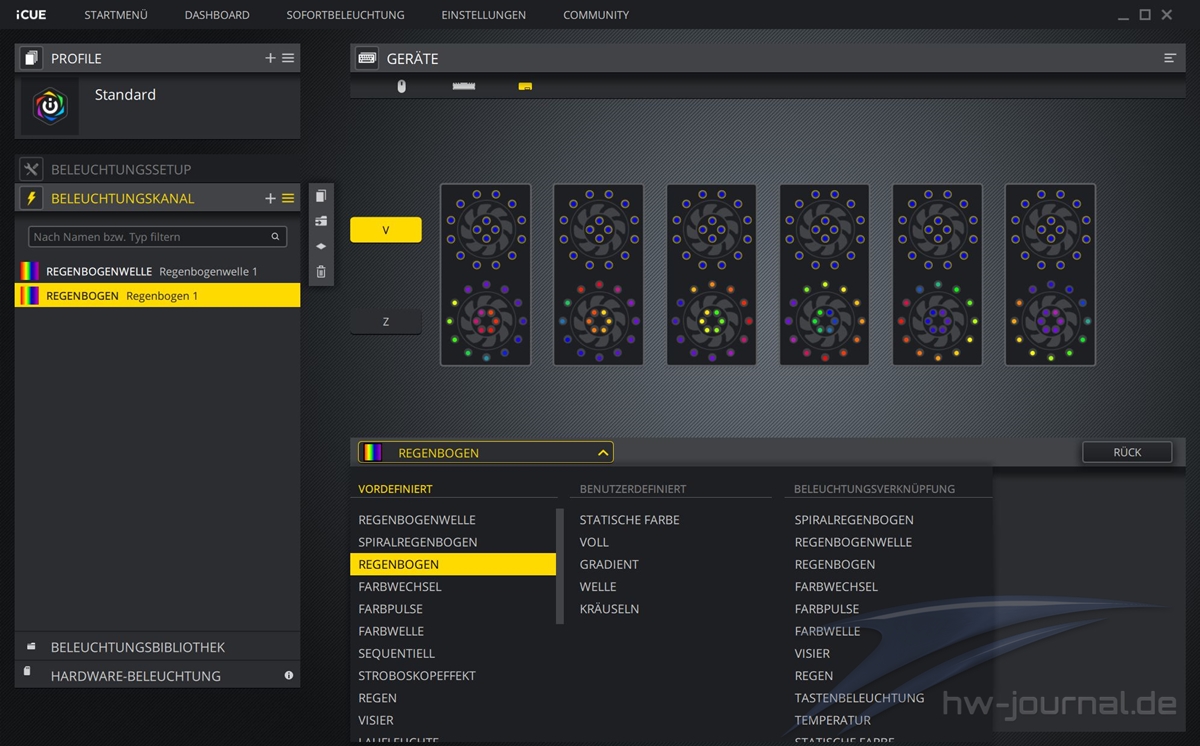Choose custom effect Kräuseln
1200x746 pixels.
click(609, 609)
